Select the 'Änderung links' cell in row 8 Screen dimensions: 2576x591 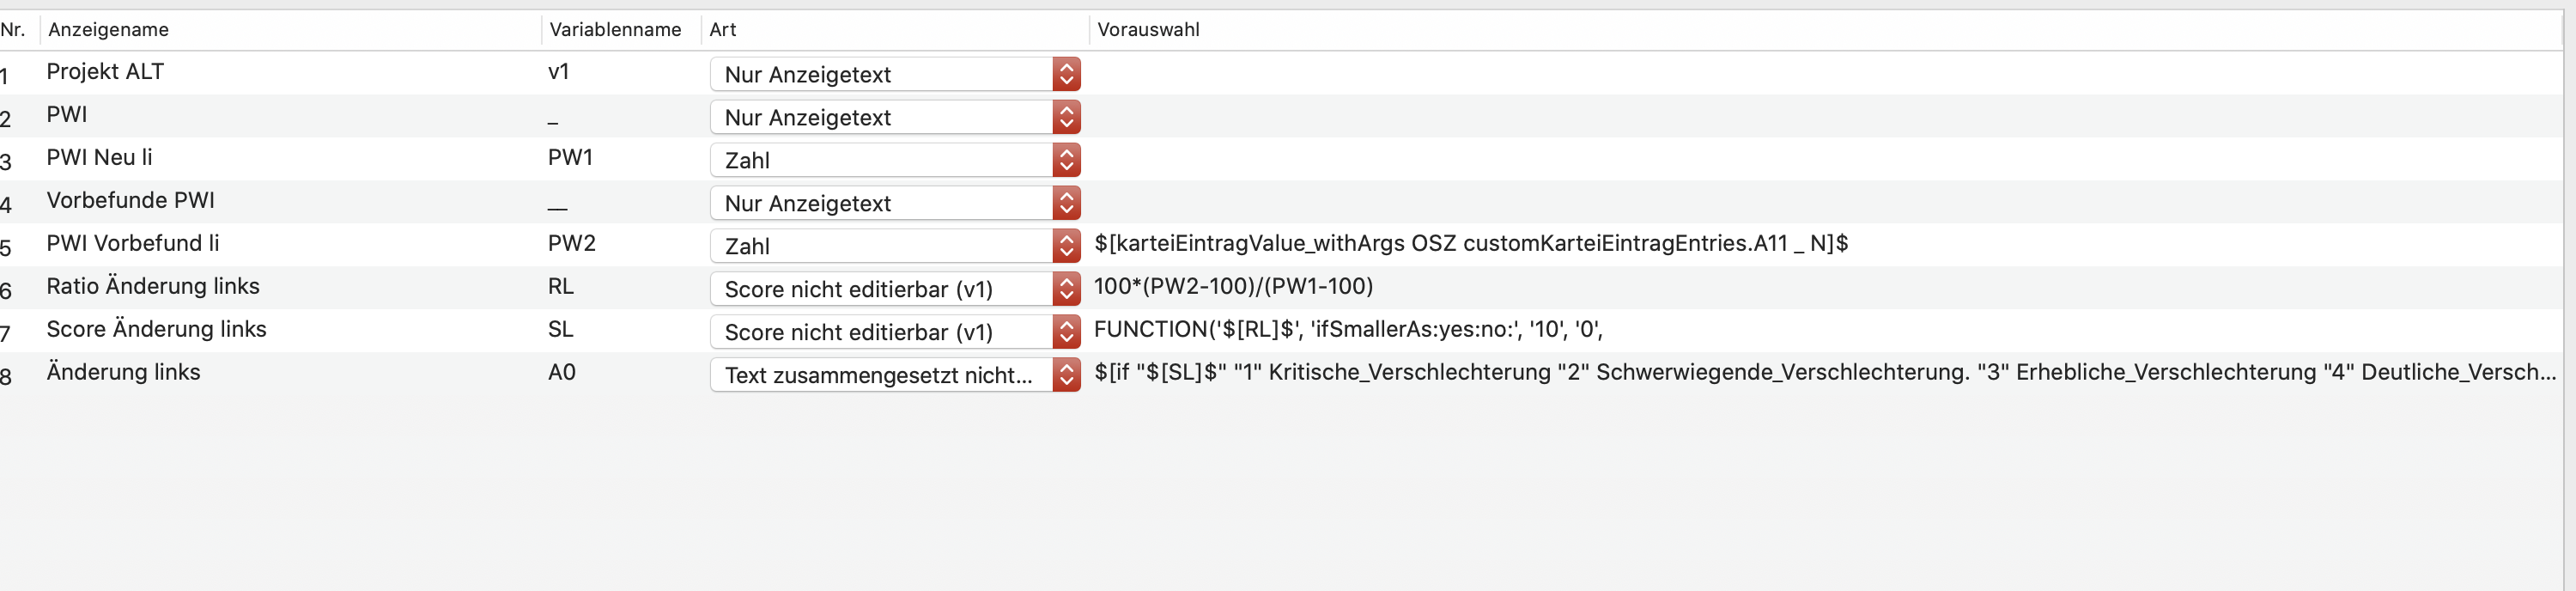(x=123, y=373)
